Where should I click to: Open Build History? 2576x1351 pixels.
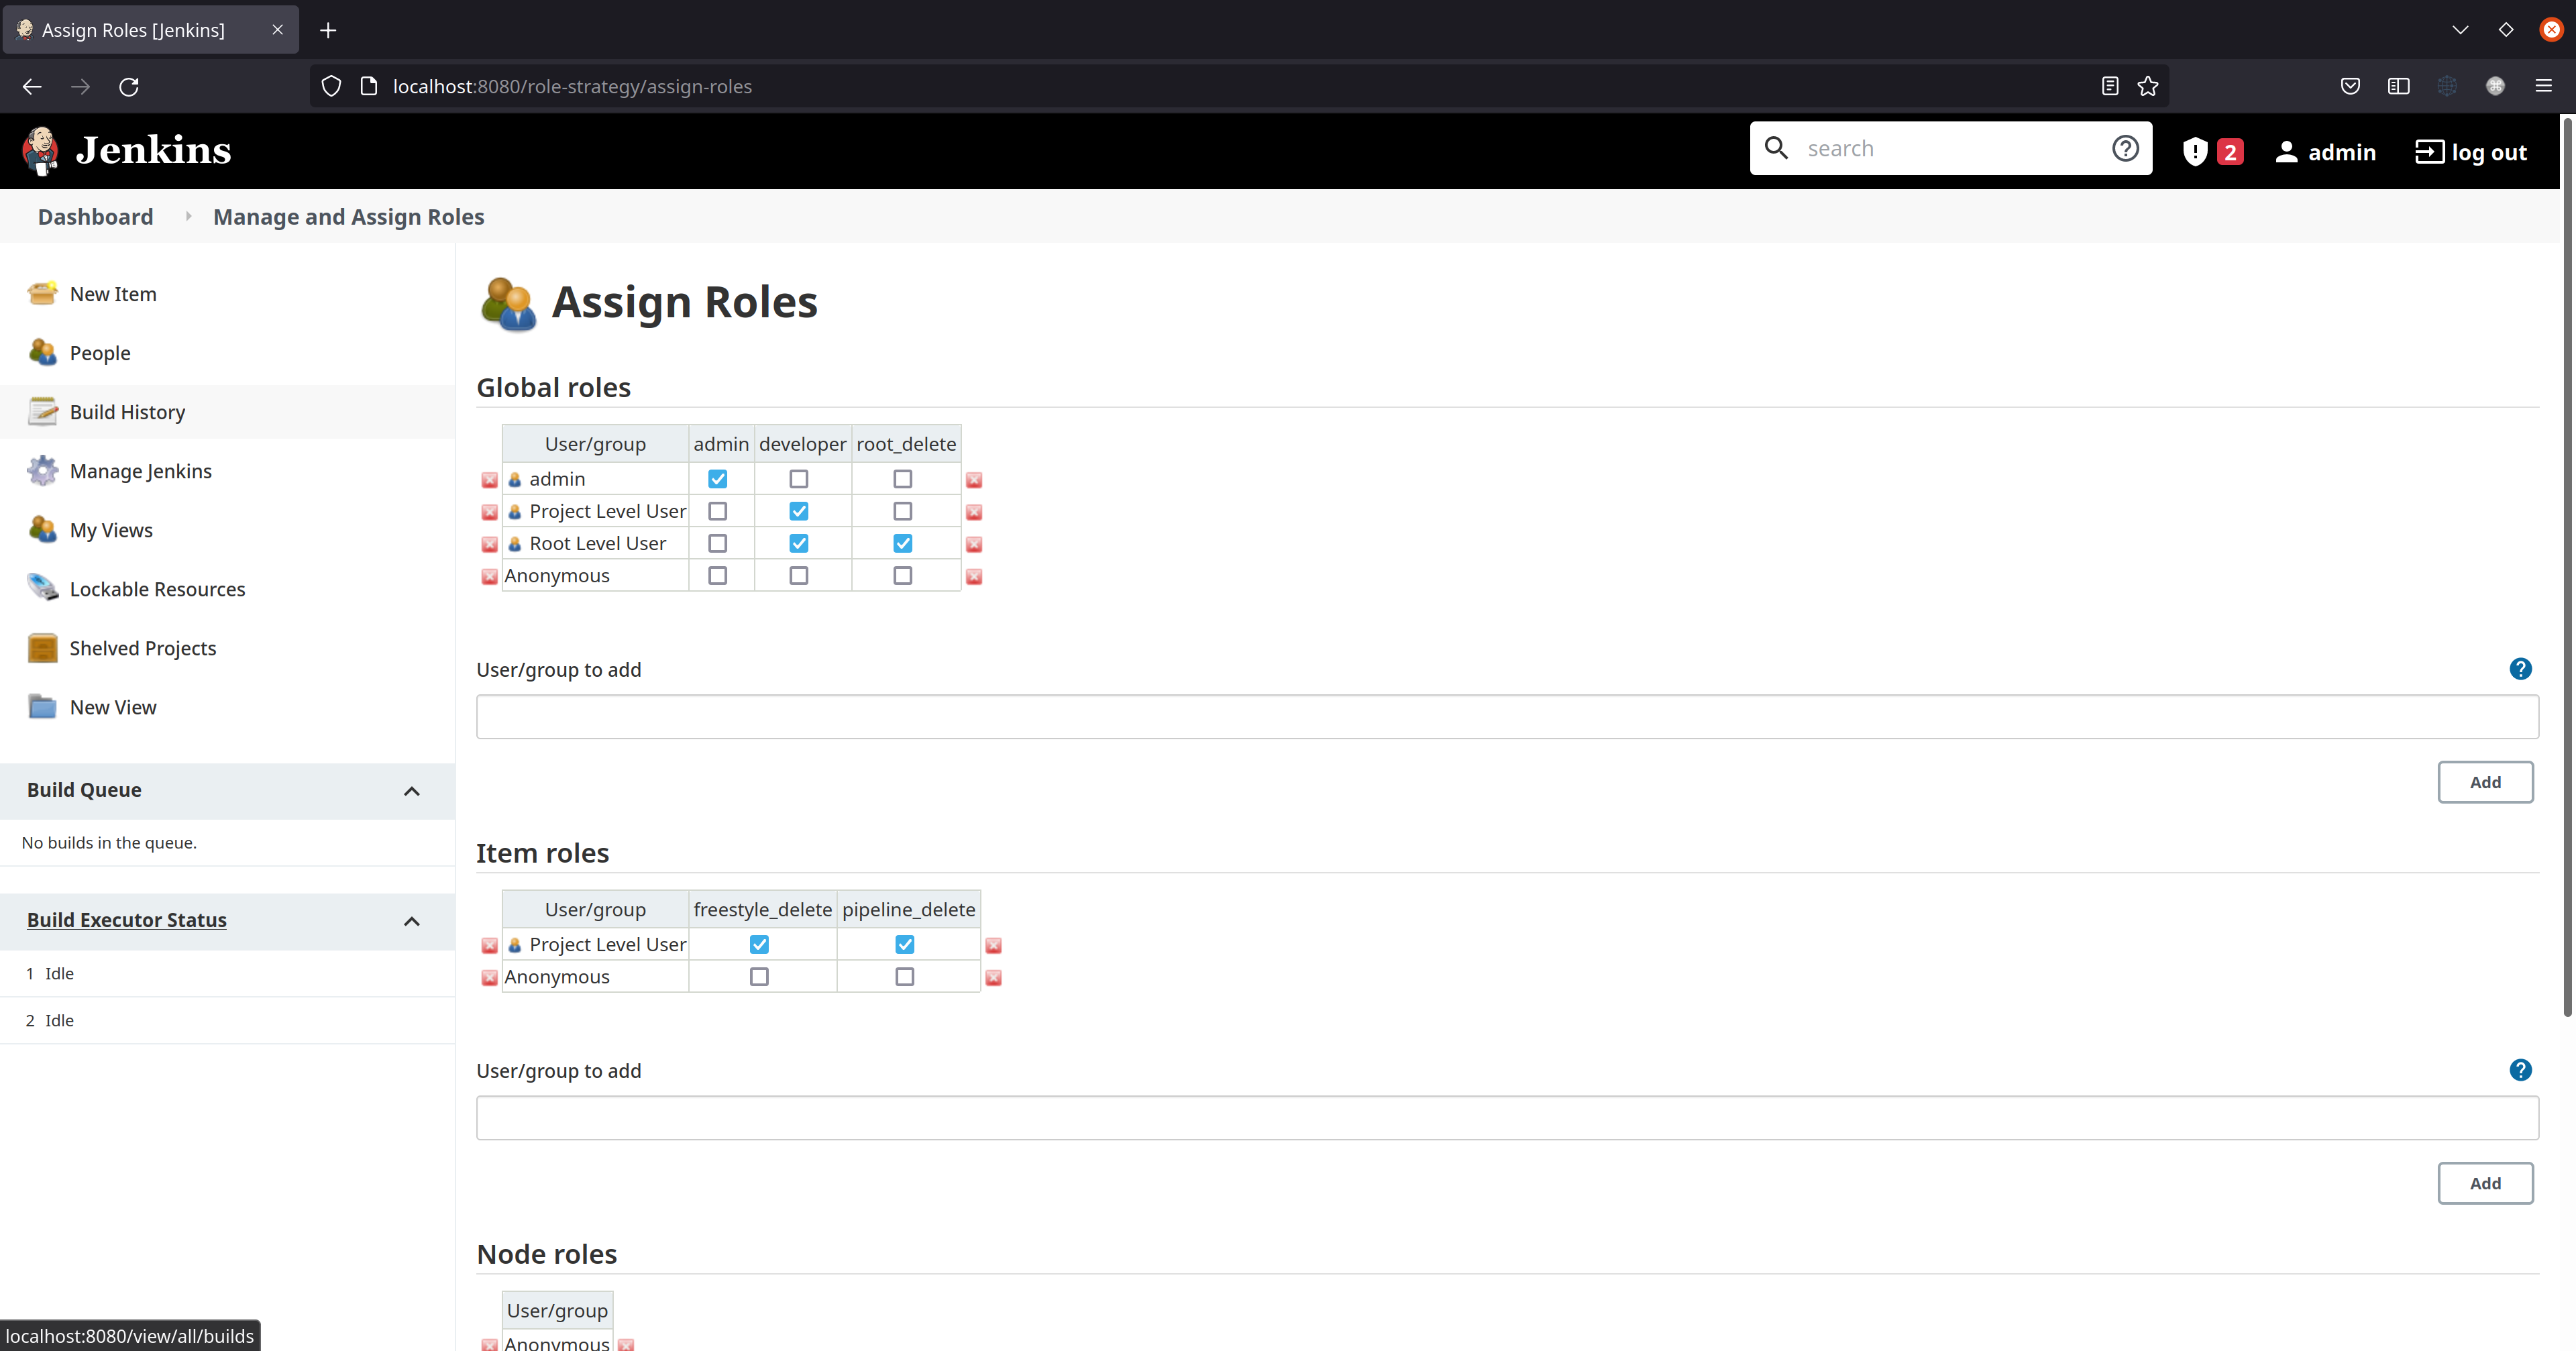[x=127, y=411]
